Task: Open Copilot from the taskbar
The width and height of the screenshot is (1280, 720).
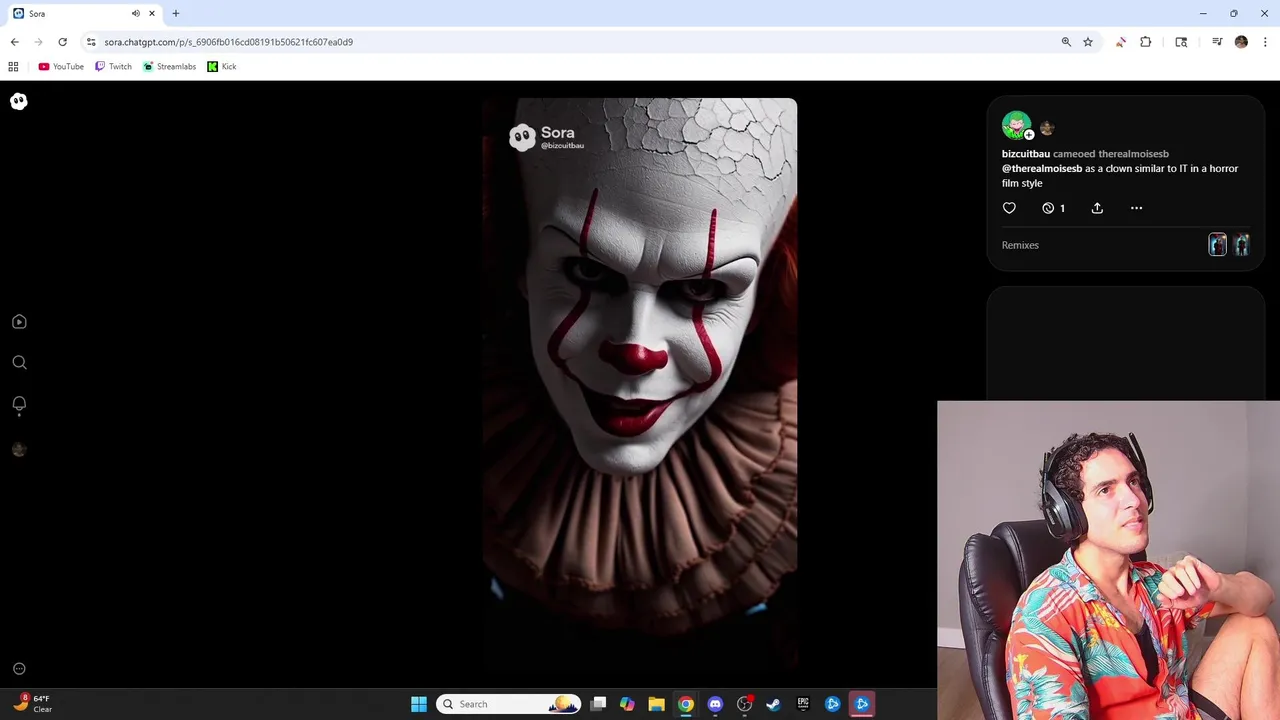Action: 627,704
